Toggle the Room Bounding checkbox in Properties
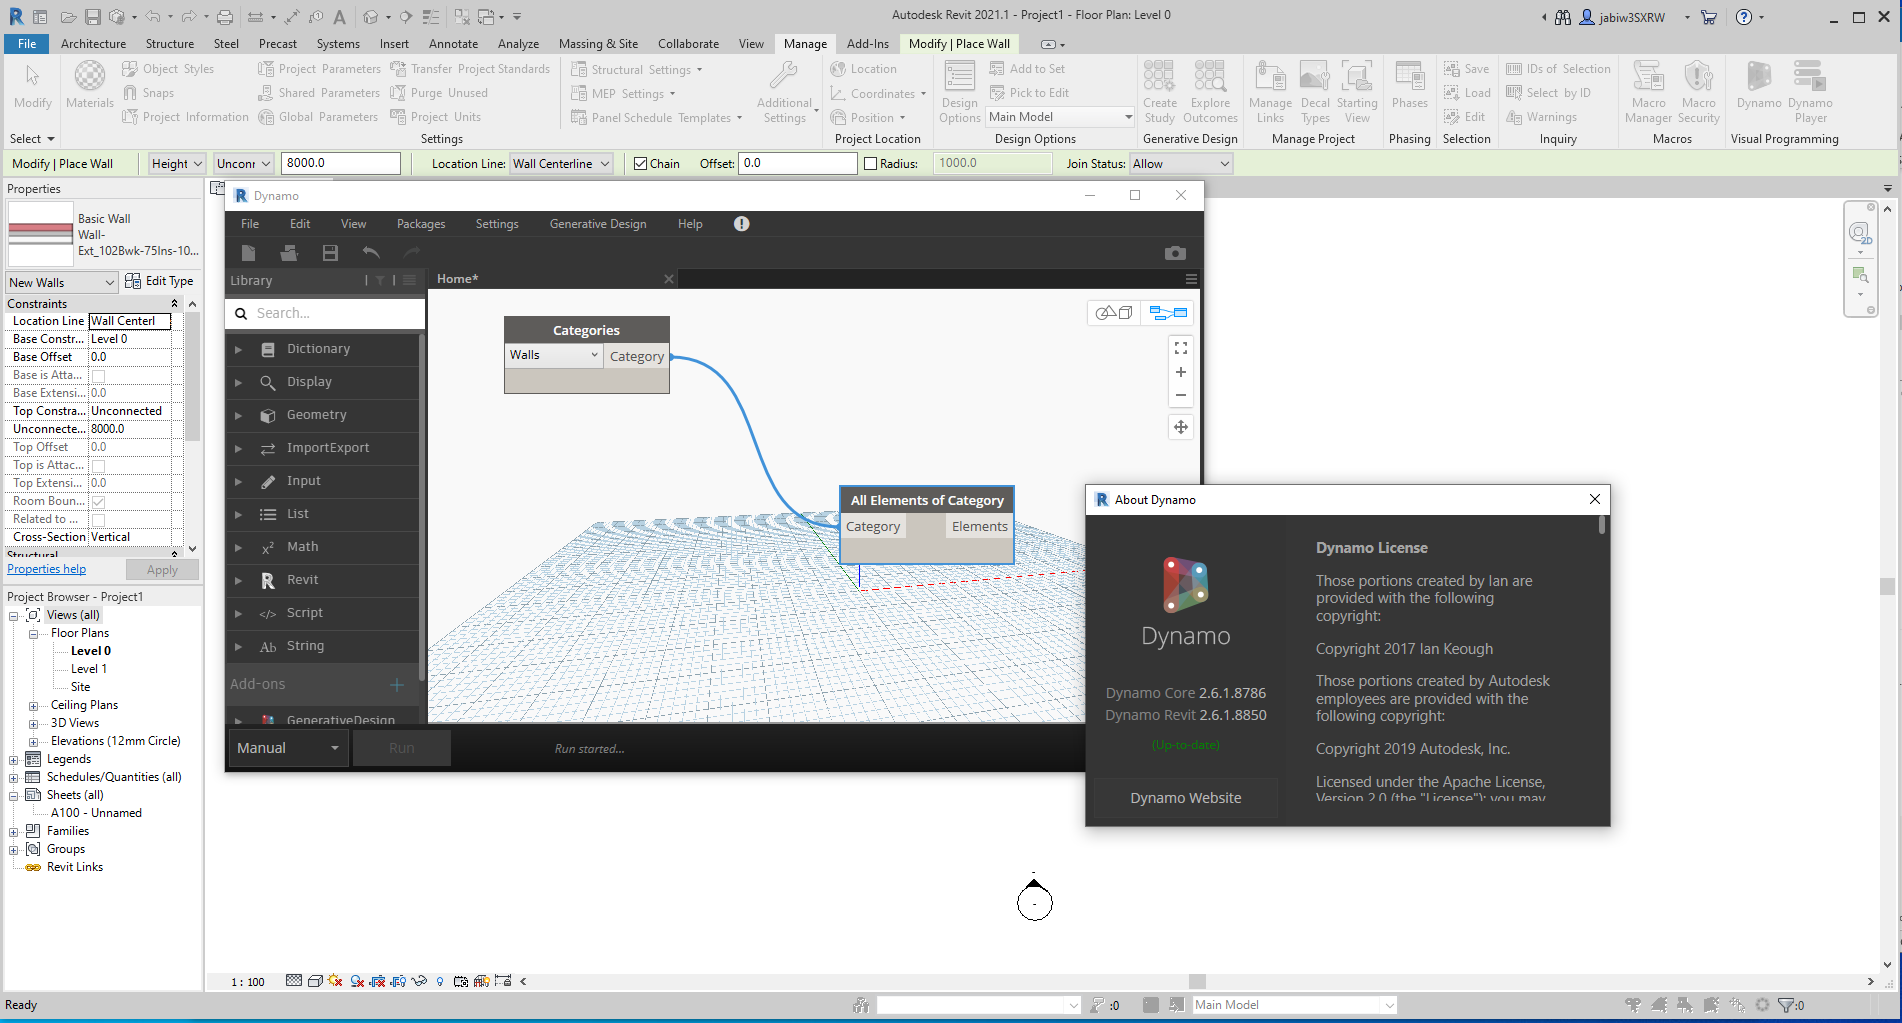1902x1023 pixels. pyautogui.click(x=96, y=501)
